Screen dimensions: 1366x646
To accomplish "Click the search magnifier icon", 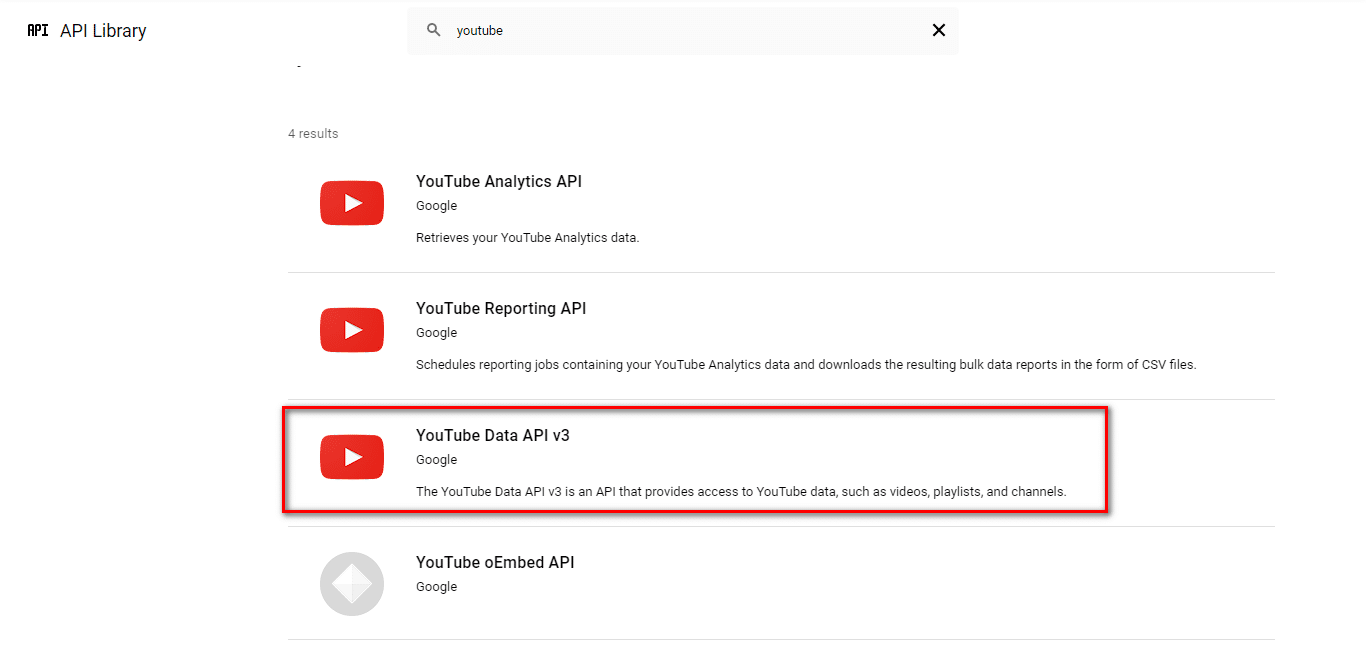I will click(x=433, y=30).
